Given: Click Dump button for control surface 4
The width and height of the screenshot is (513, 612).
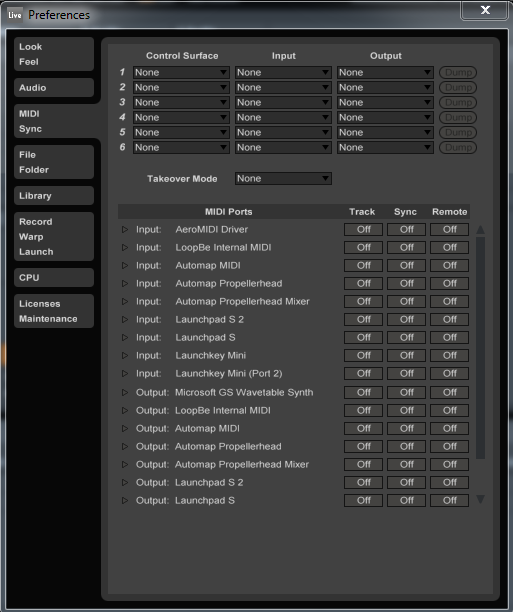Looking at the screenshot, I should 458,117.
